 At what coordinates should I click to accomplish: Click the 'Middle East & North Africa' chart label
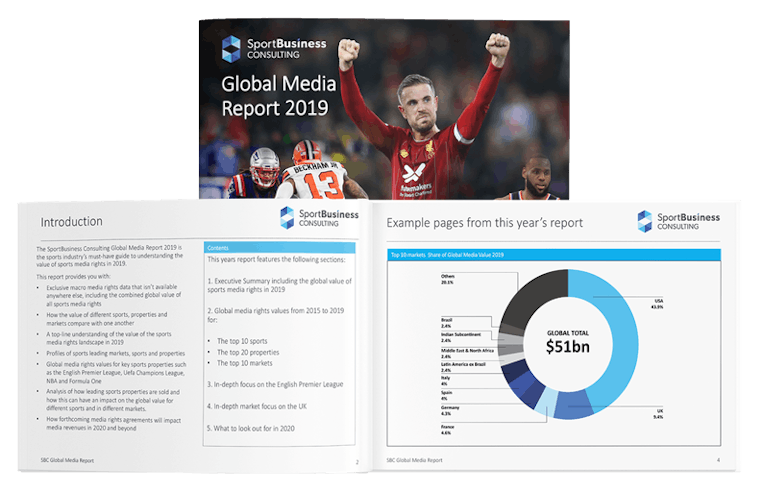467,353
